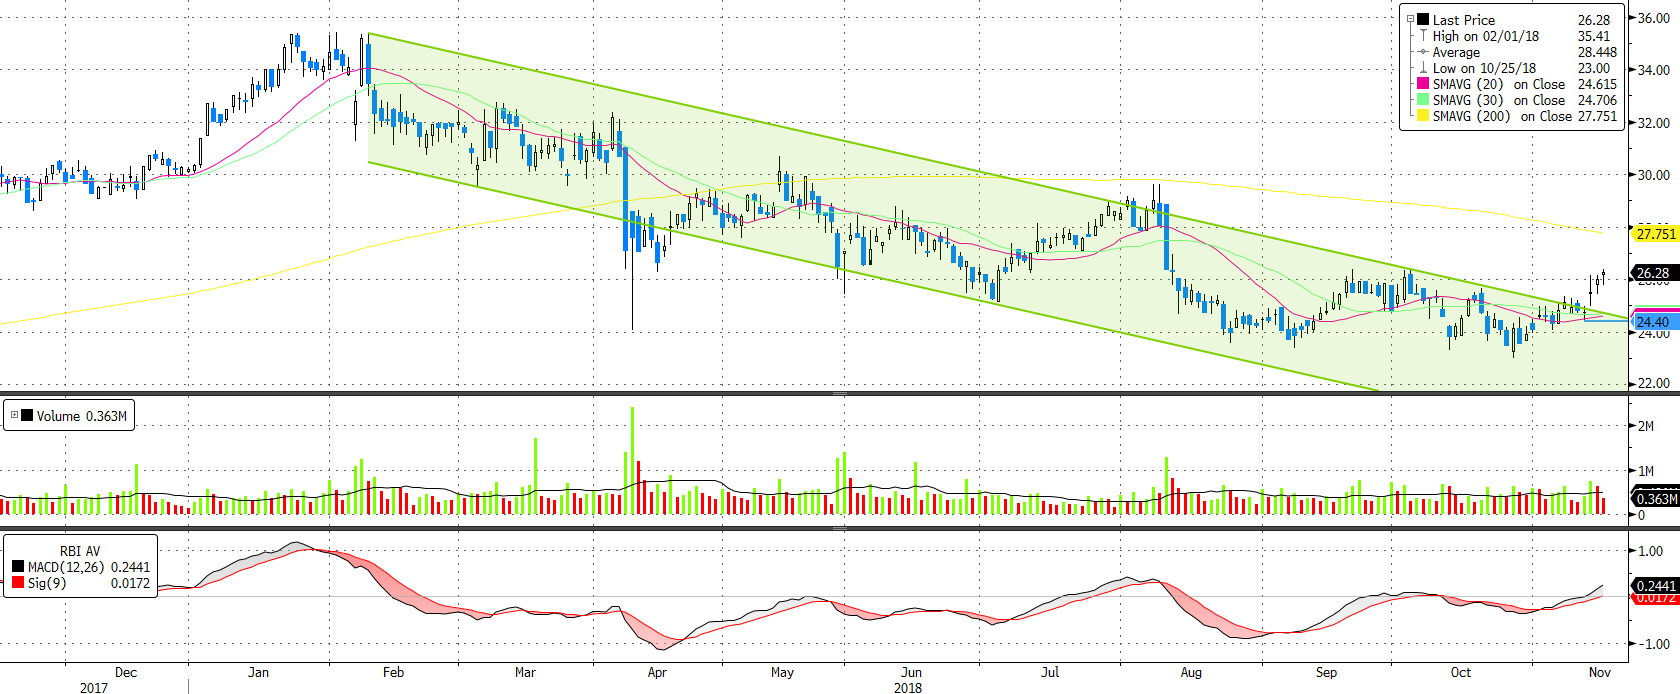Click the Low marker icon in legend
This screenshot has height=694, width=1680.
[1423, 68]
